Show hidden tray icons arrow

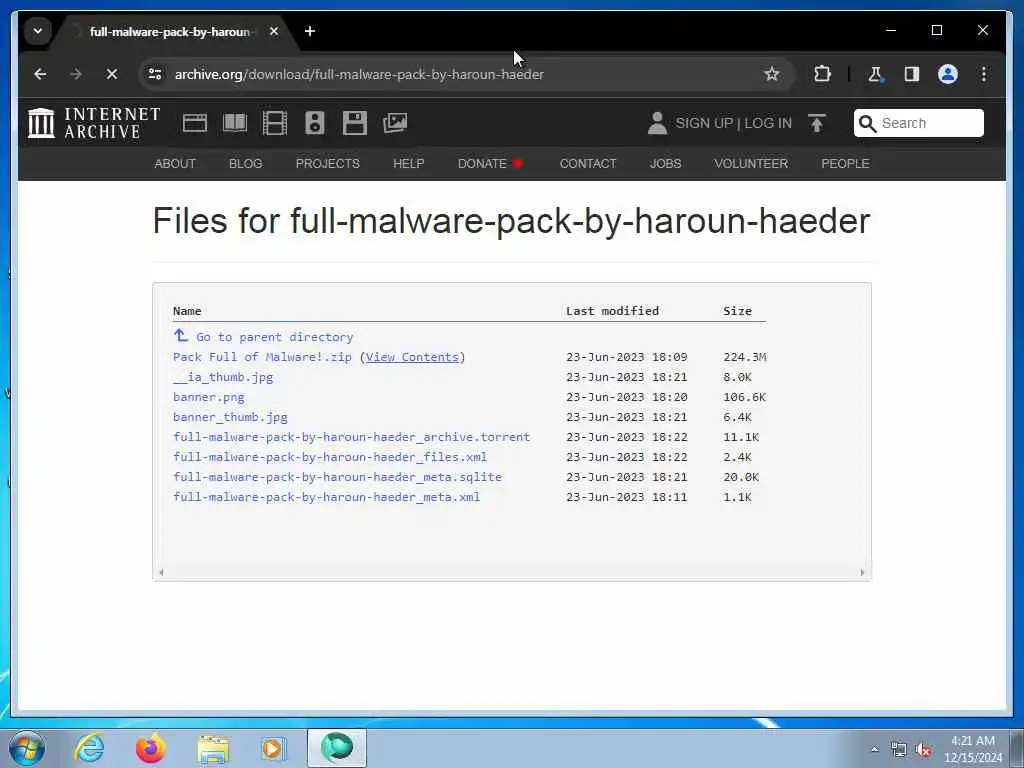click(x=874, y=749)
